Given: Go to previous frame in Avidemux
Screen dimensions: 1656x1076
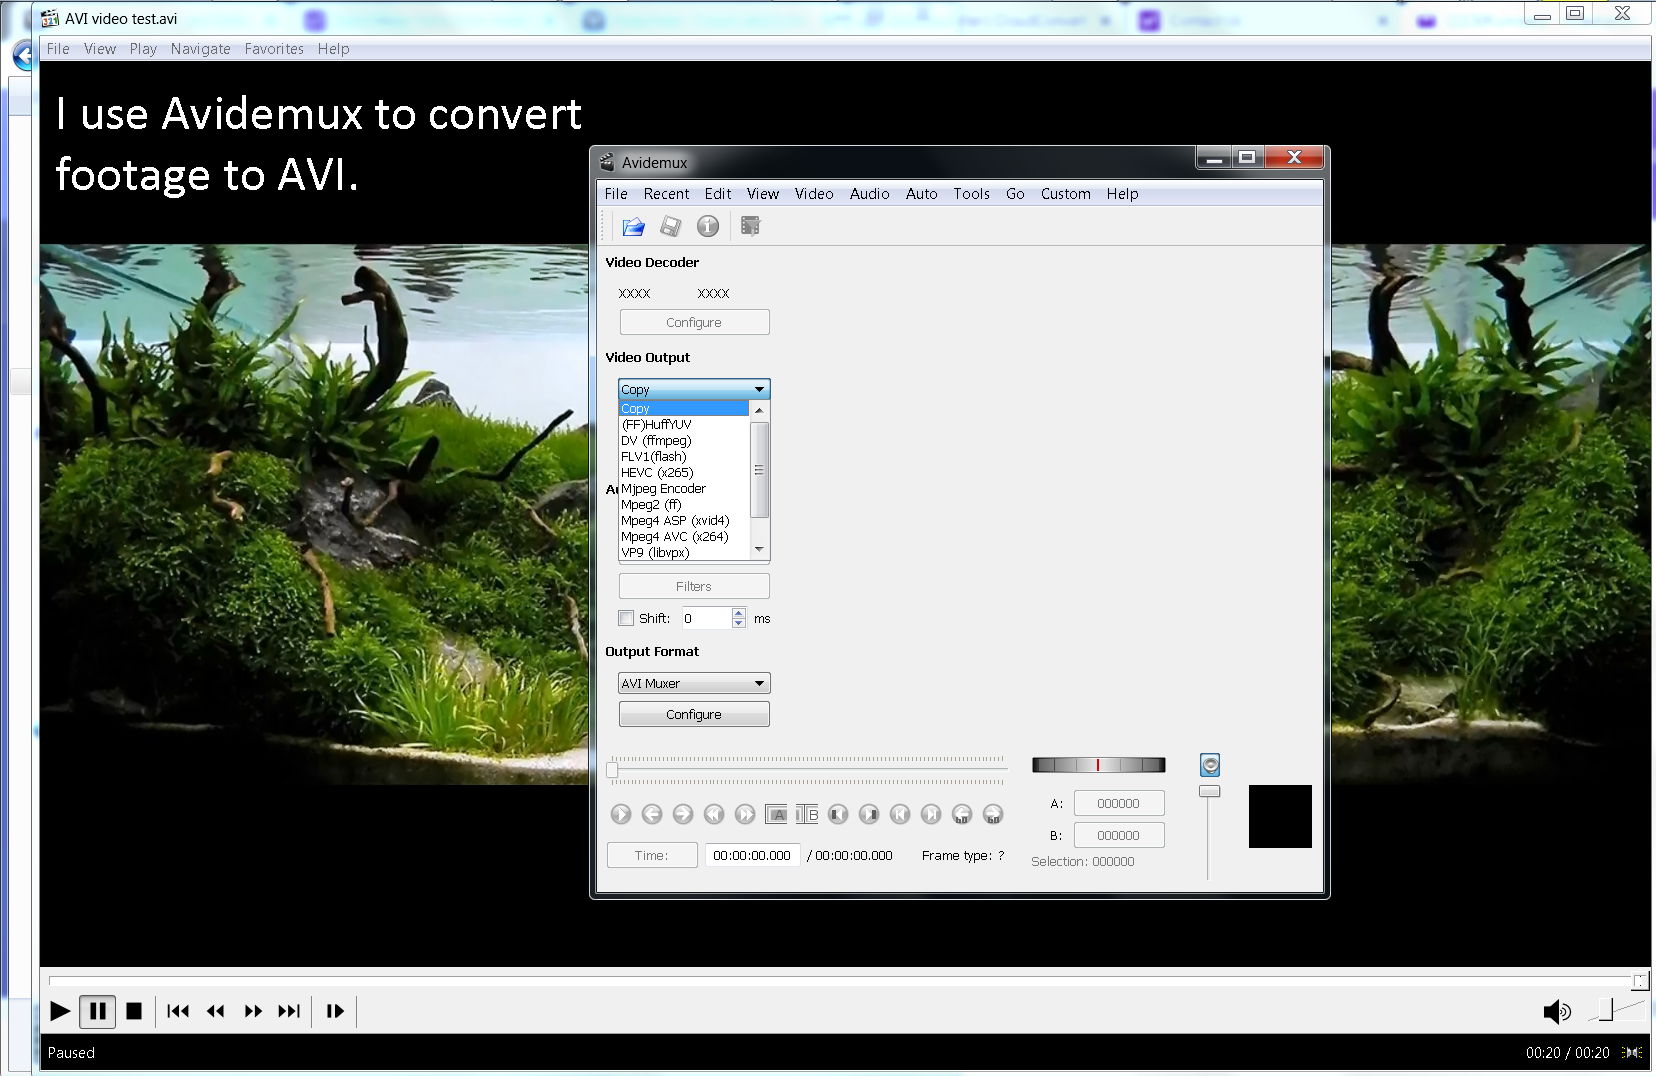Looking at the screenshot, I should (652, 814).
